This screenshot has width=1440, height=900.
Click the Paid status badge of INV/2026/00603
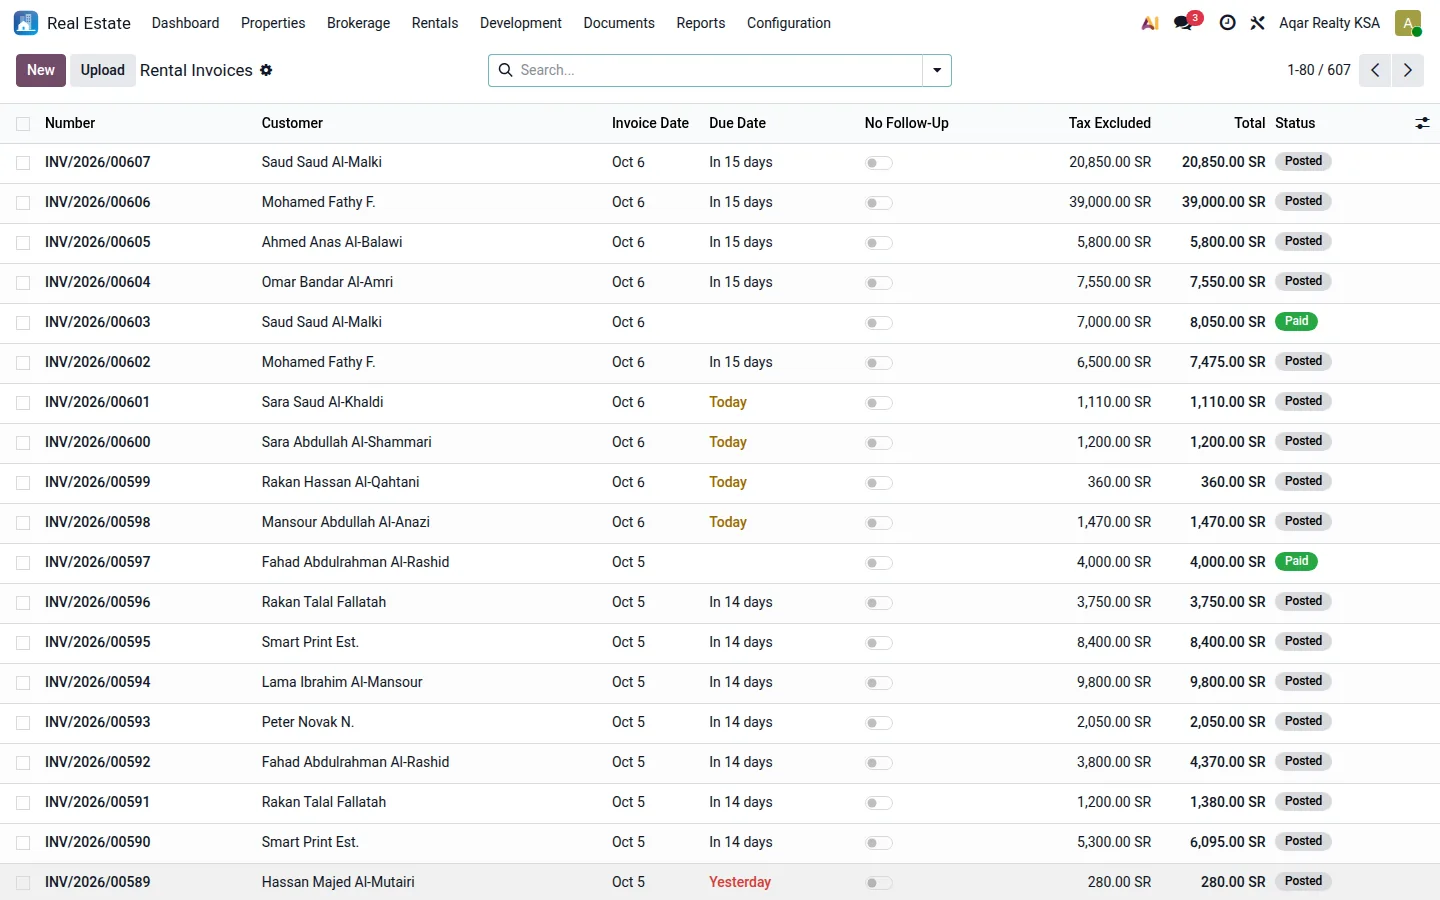click(1296, 321)
